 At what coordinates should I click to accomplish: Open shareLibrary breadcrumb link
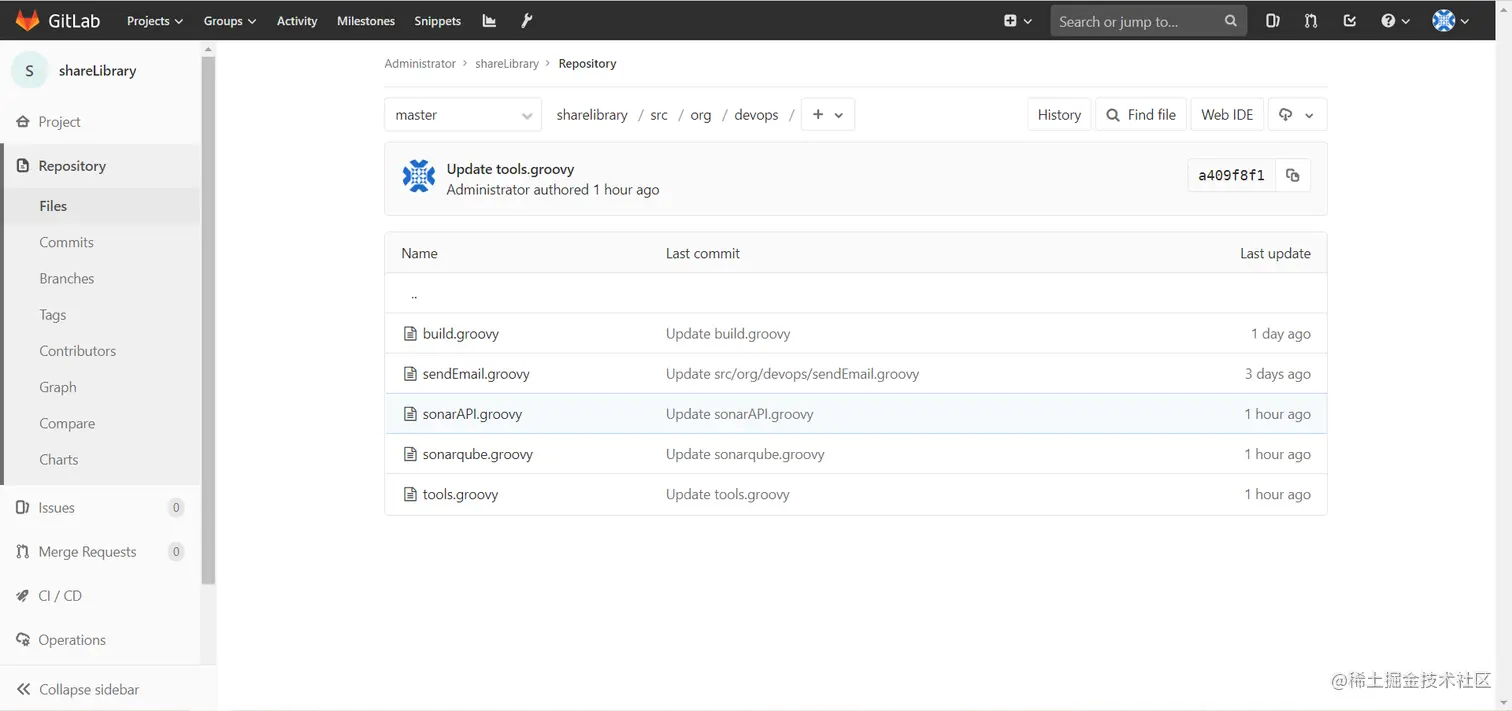507,63
